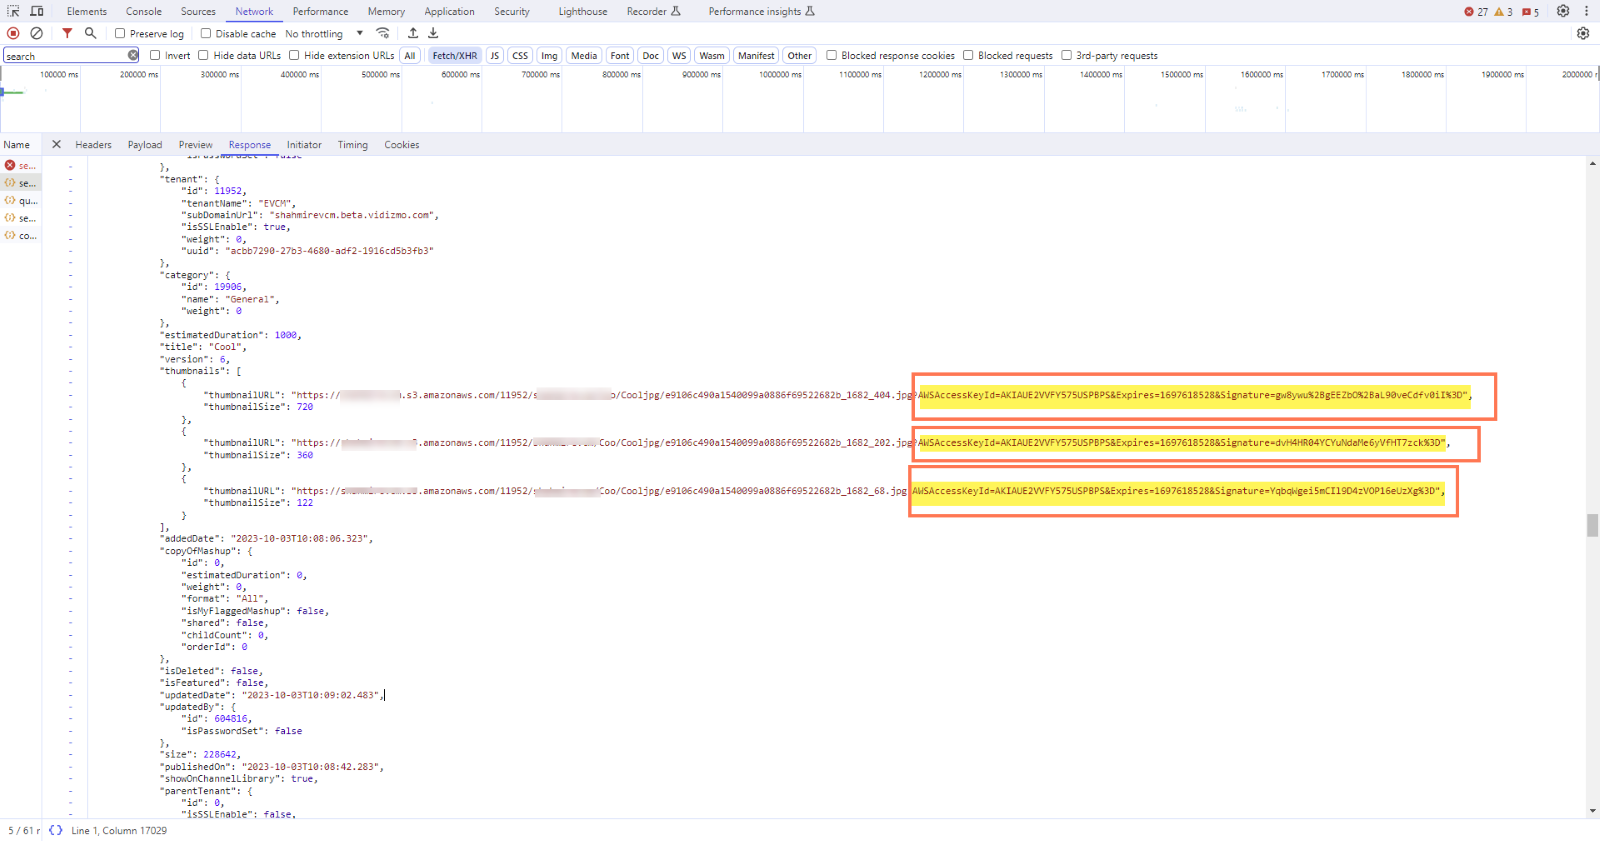Open the Console panel tab
1600x841 pixels.
[x=144, y=11]
